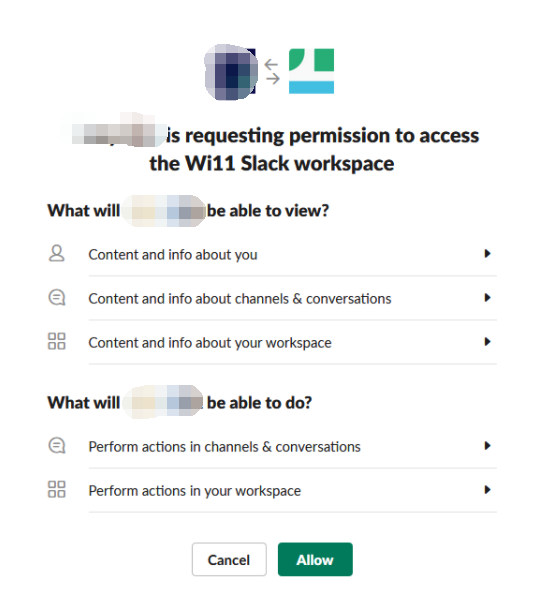Open Content and info about you row
The image size is (538, 614).
pyautogui.click(x=273, y=254)
